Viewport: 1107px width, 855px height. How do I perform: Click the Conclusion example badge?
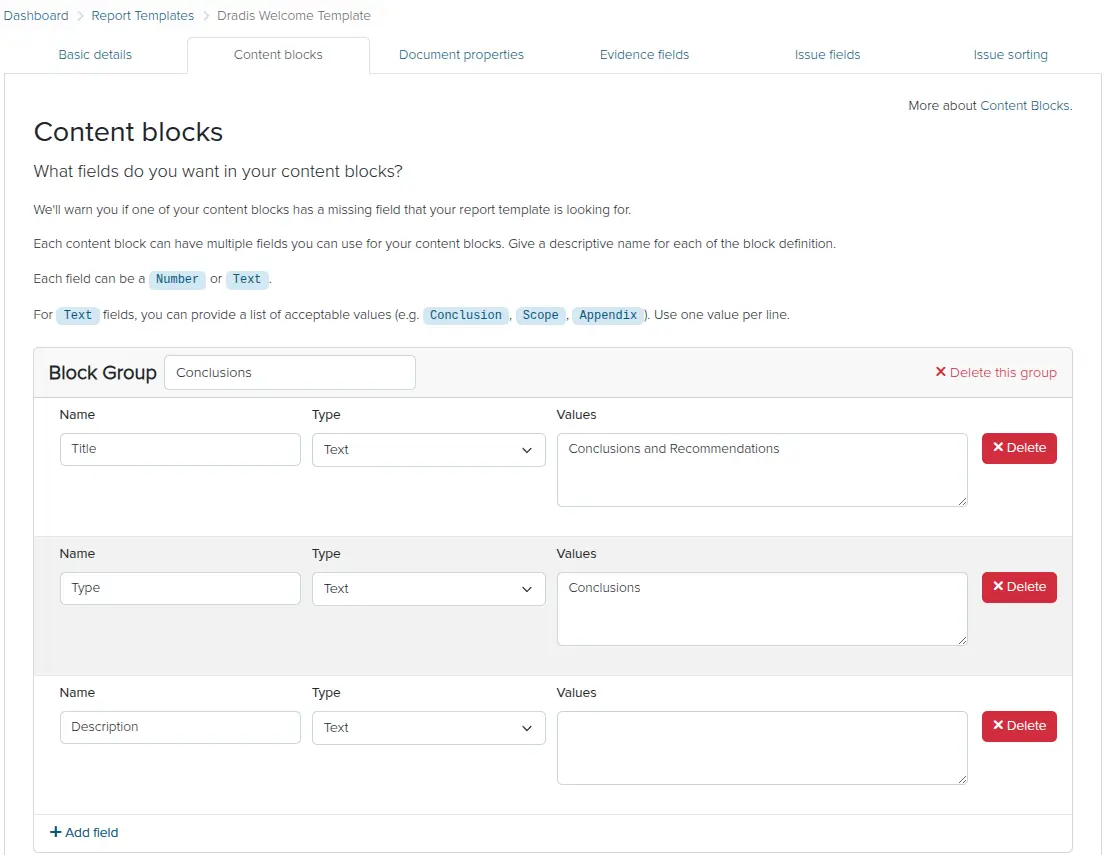click(466, 315)
